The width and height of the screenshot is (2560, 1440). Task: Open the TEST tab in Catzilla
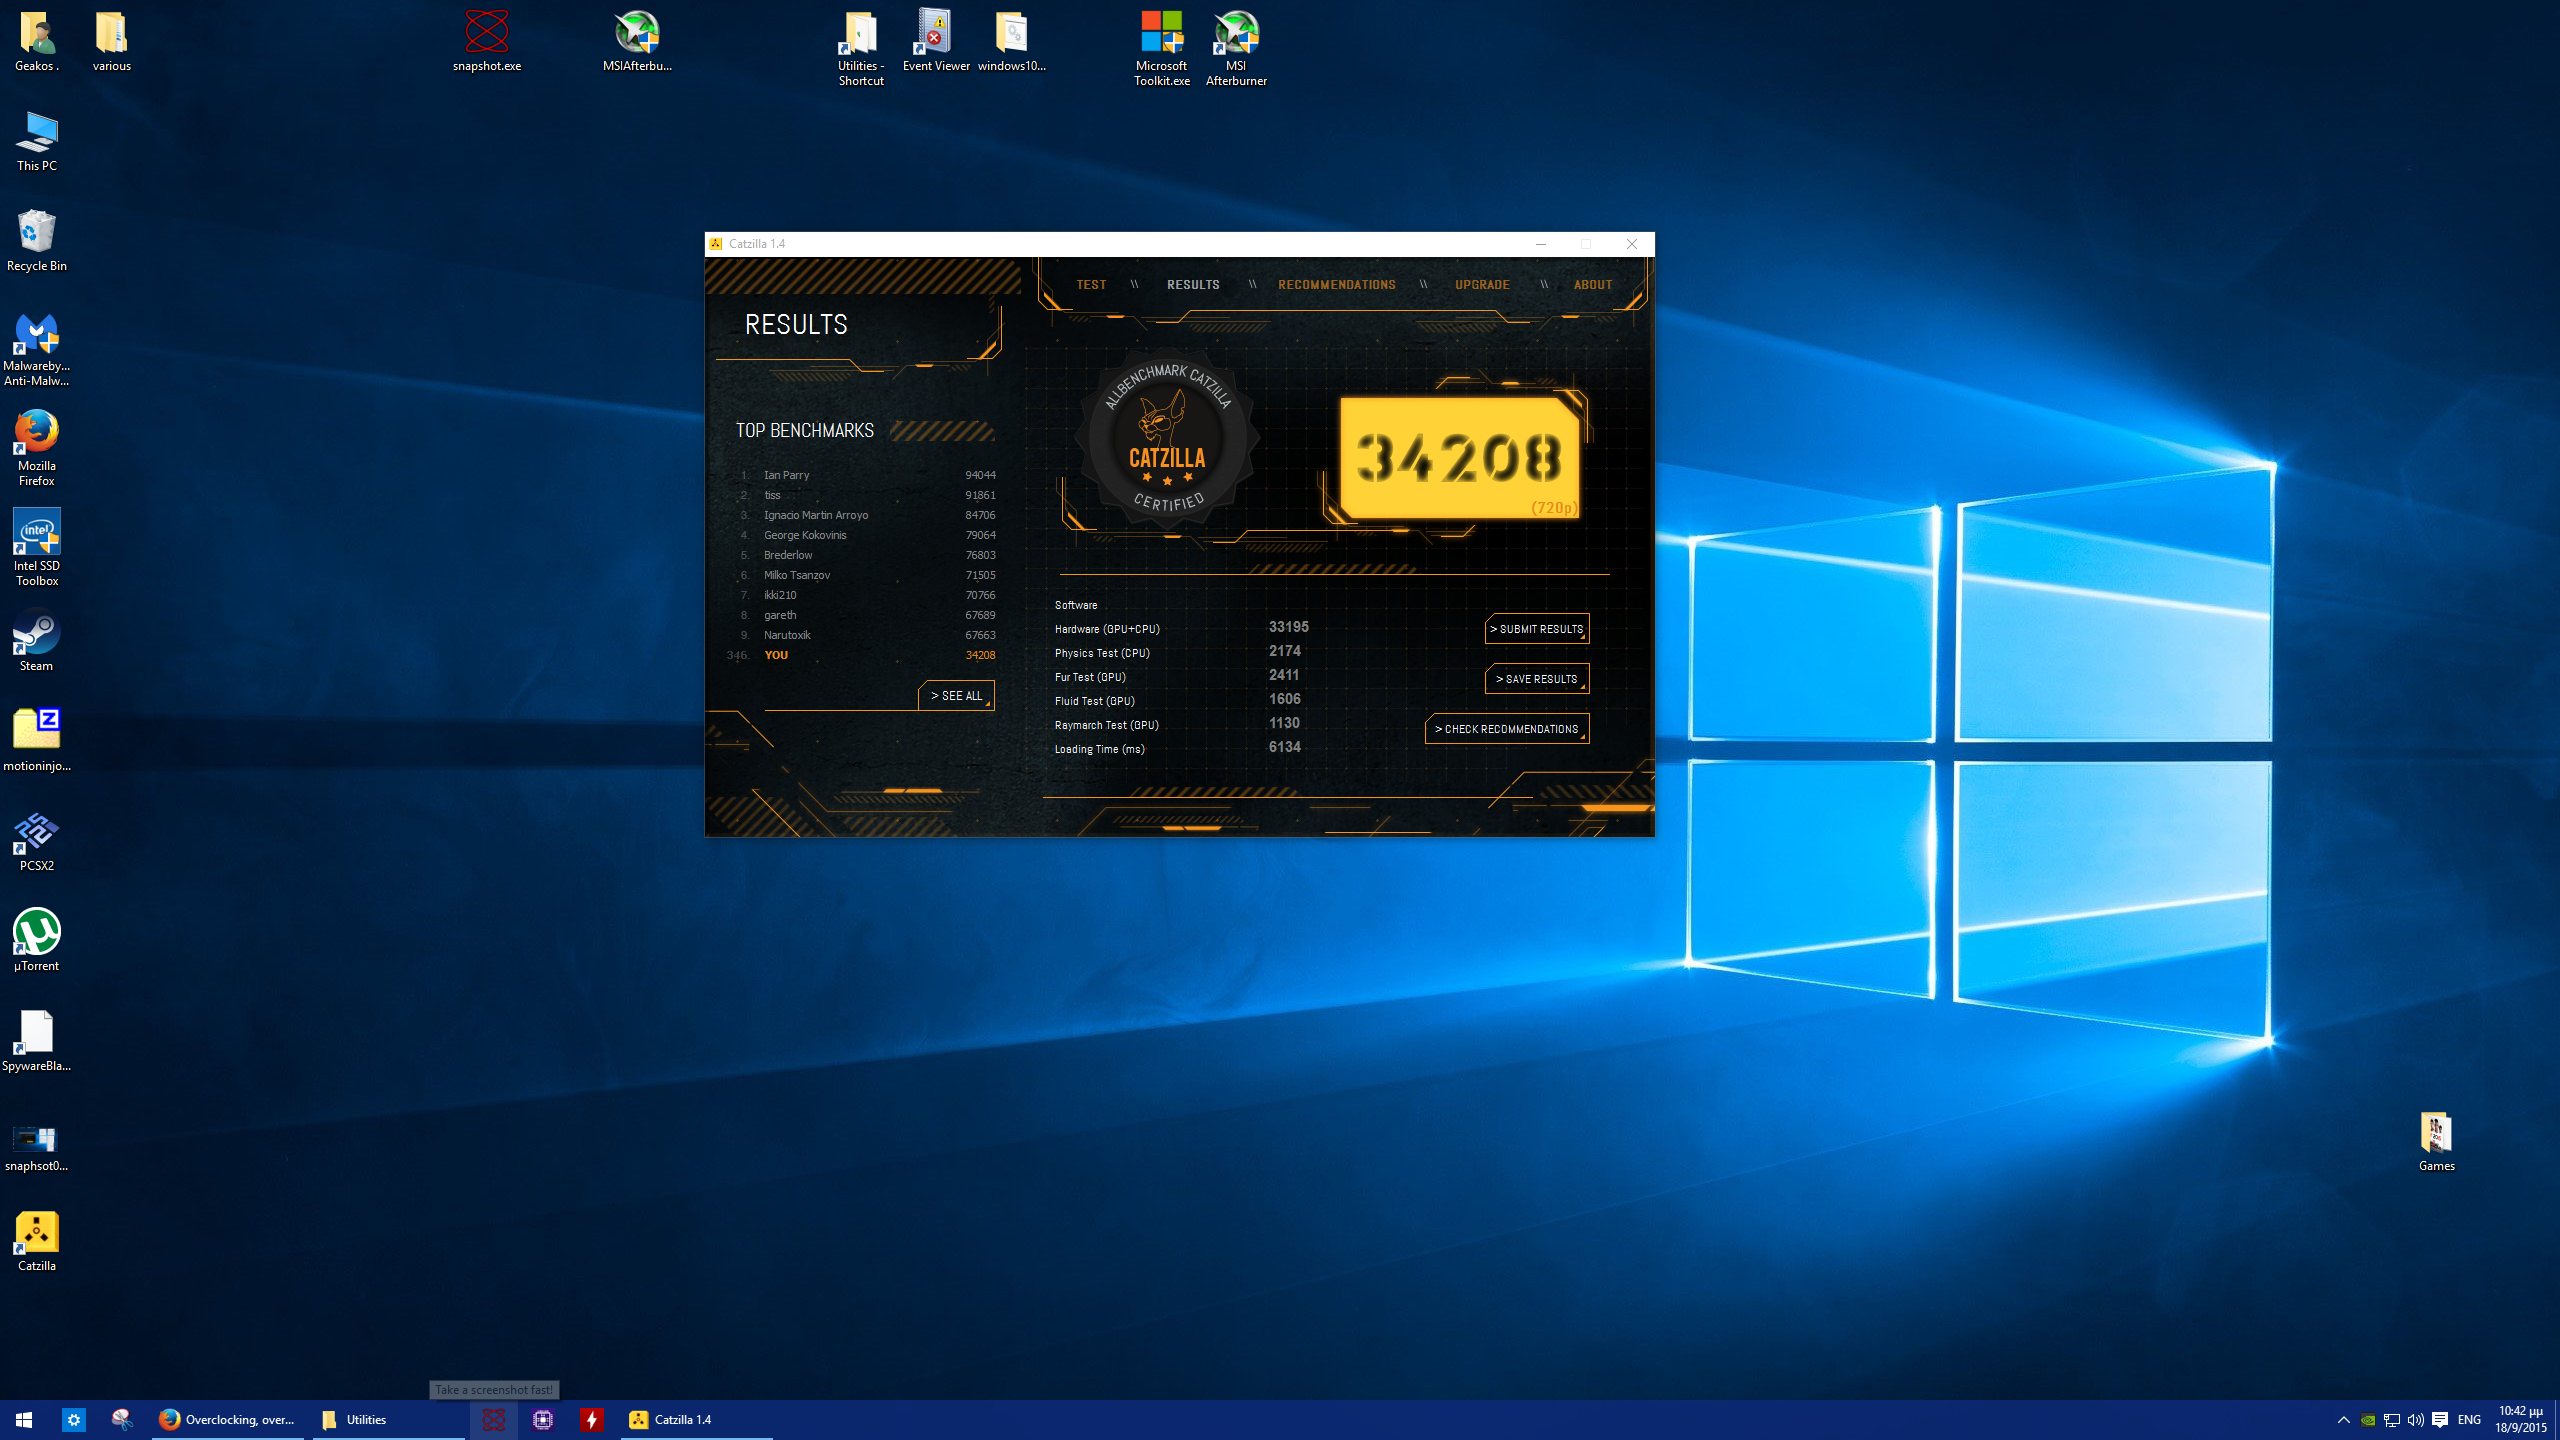(x=1091, y=285)
